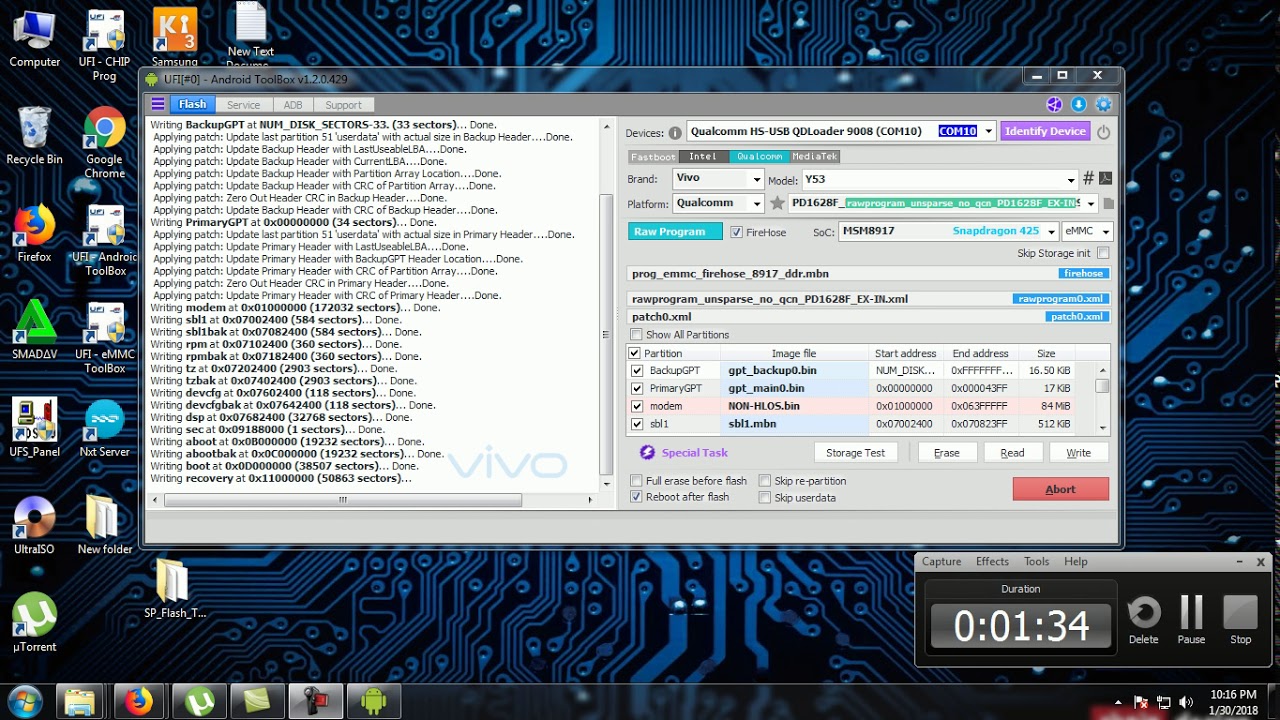Switch to the ADB tab

293,104
